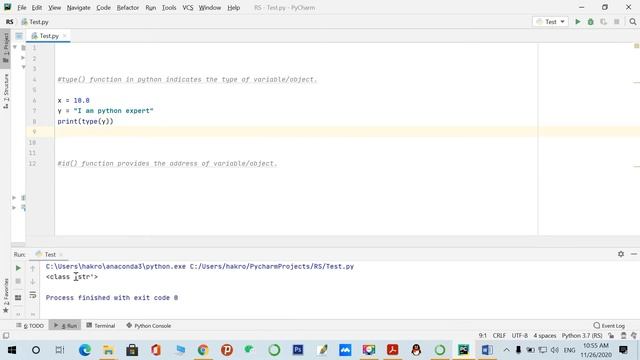Screen dimensions: 640x360
Task: Open the Code menu
Action: tap(103, 8)
